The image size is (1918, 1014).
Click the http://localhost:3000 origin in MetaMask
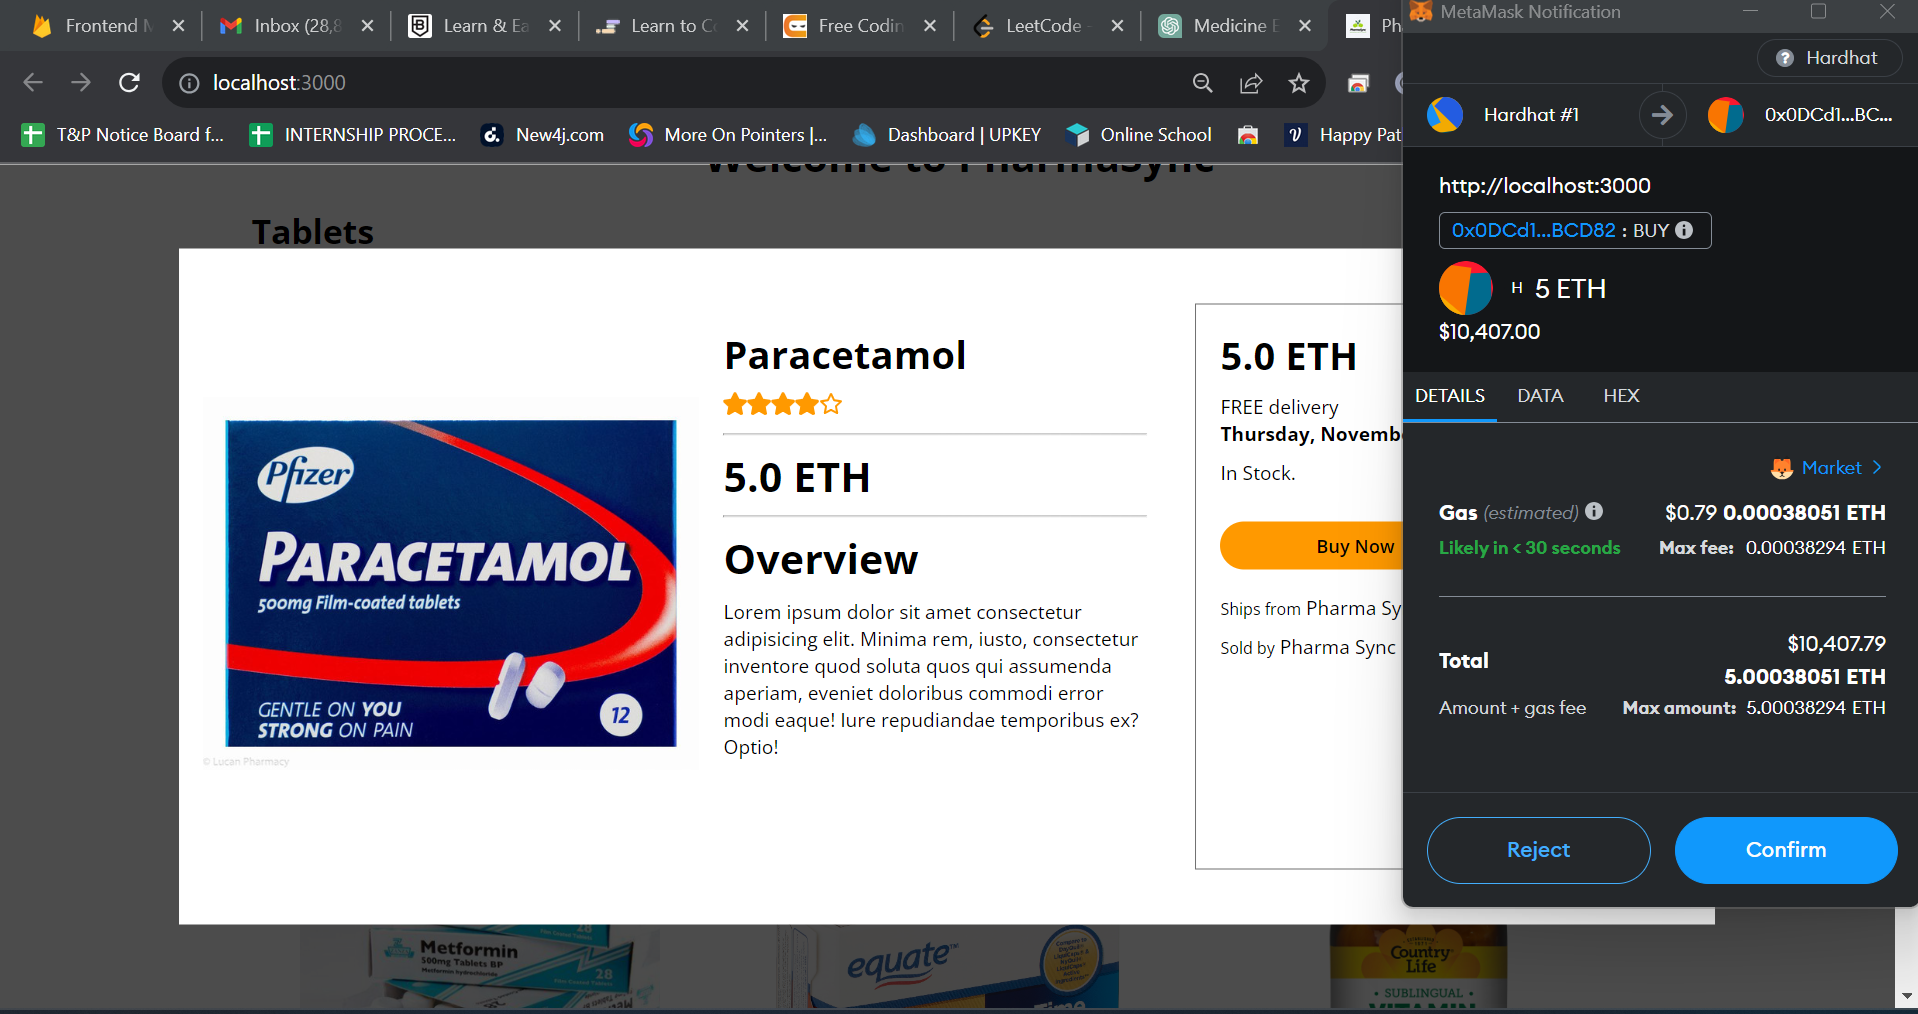click(x=1544, y=186)
